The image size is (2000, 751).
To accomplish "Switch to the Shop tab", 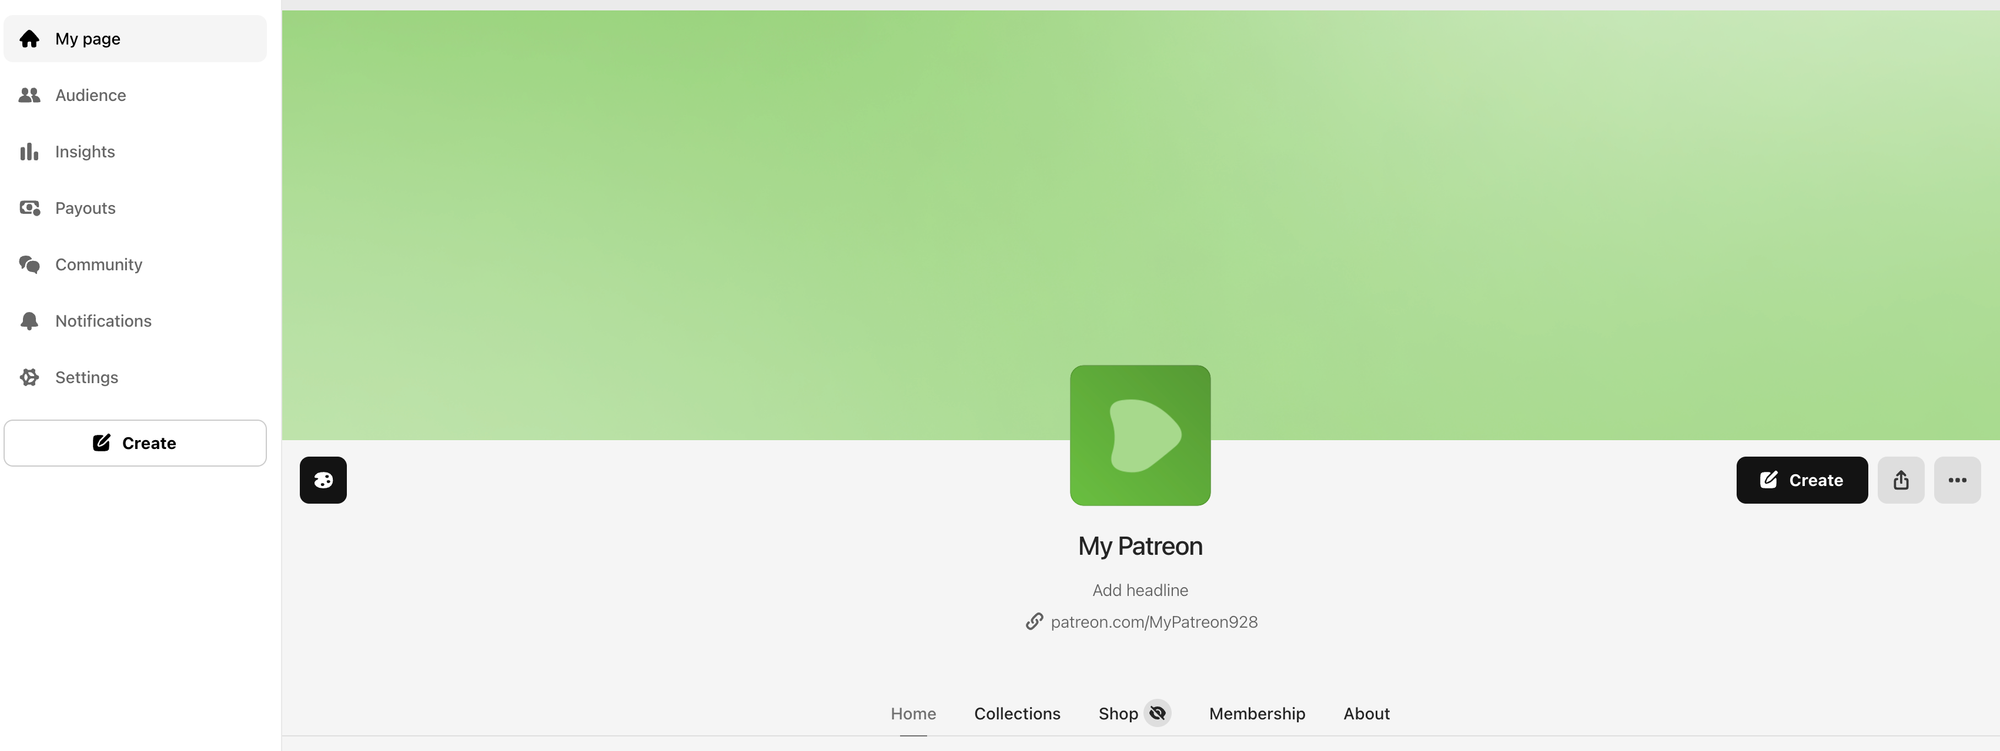I will (1118, 714).
